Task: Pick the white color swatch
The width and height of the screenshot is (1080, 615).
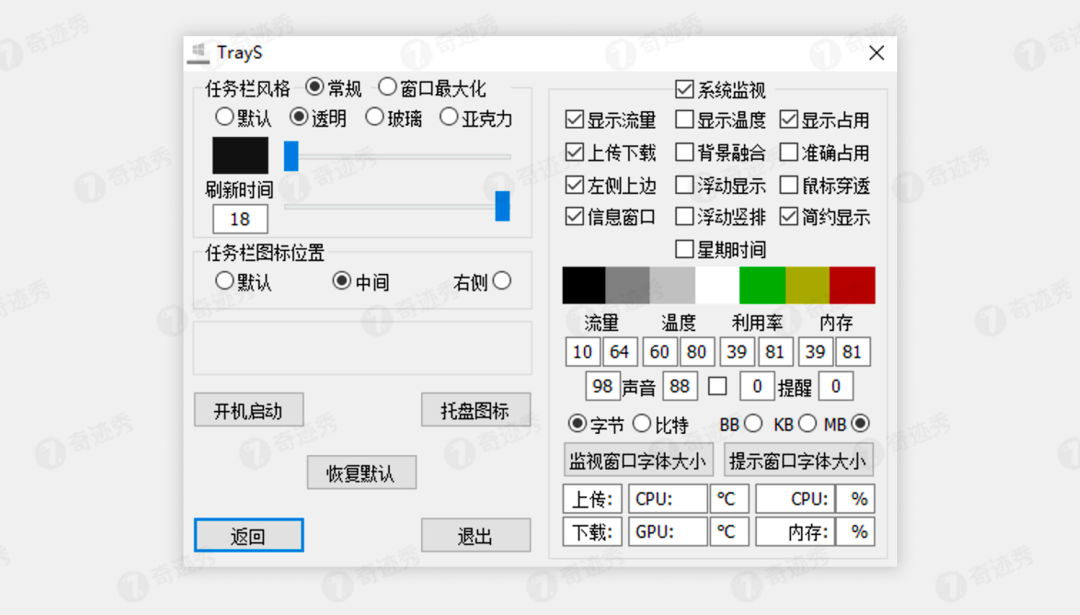Action: coord(717,285)
